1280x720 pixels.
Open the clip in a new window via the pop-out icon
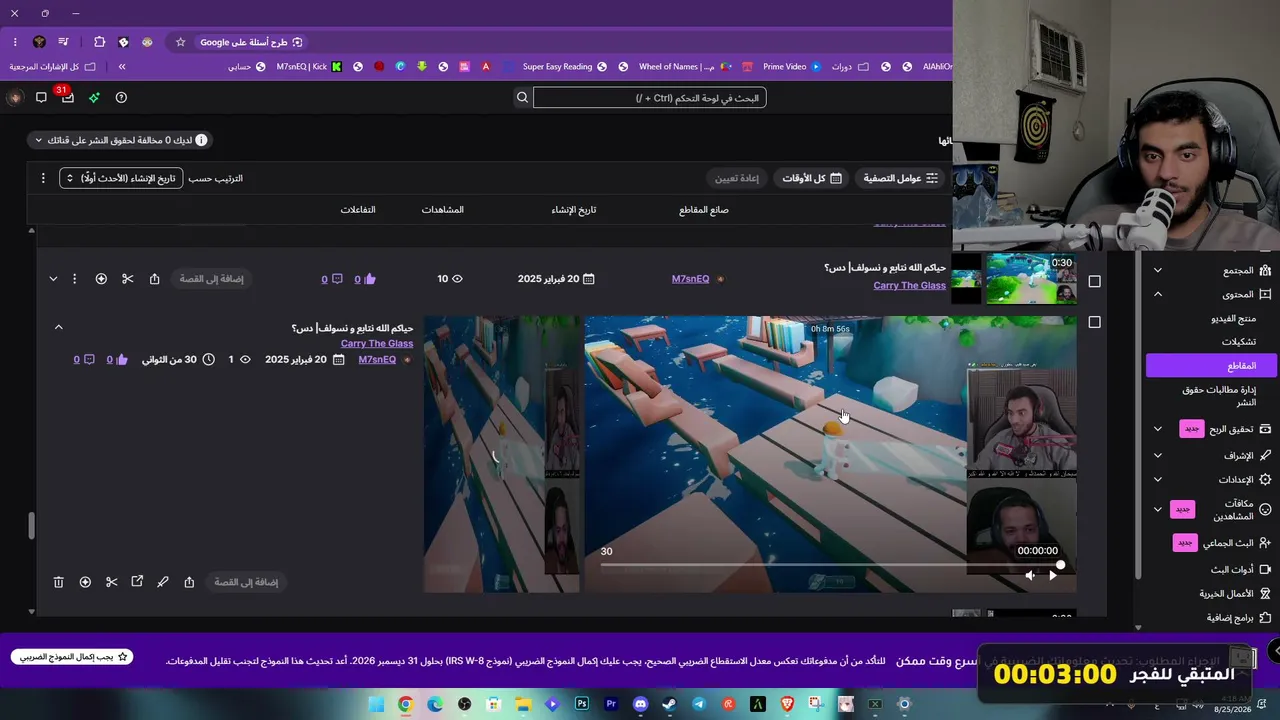pos(137,582)
